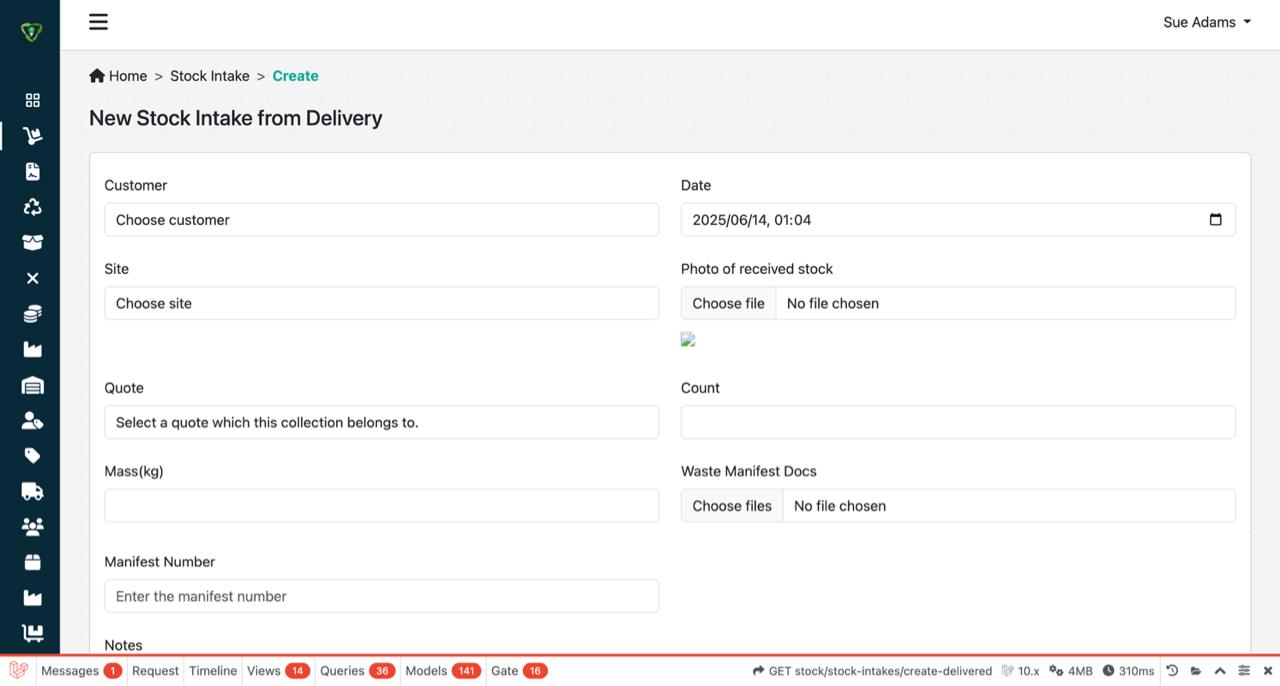
Task: Click the Date input field
Action: click(x=958, y=220)
